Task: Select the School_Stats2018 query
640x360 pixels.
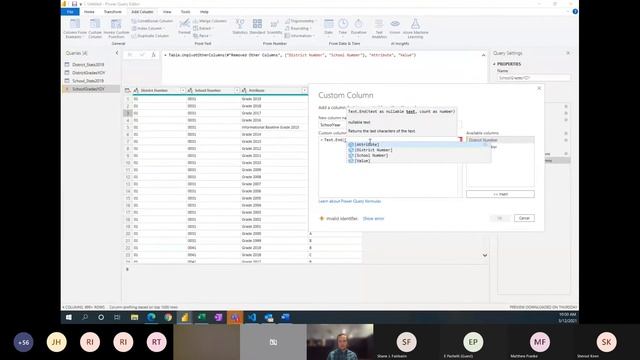Action: click(x=88, y=81)
